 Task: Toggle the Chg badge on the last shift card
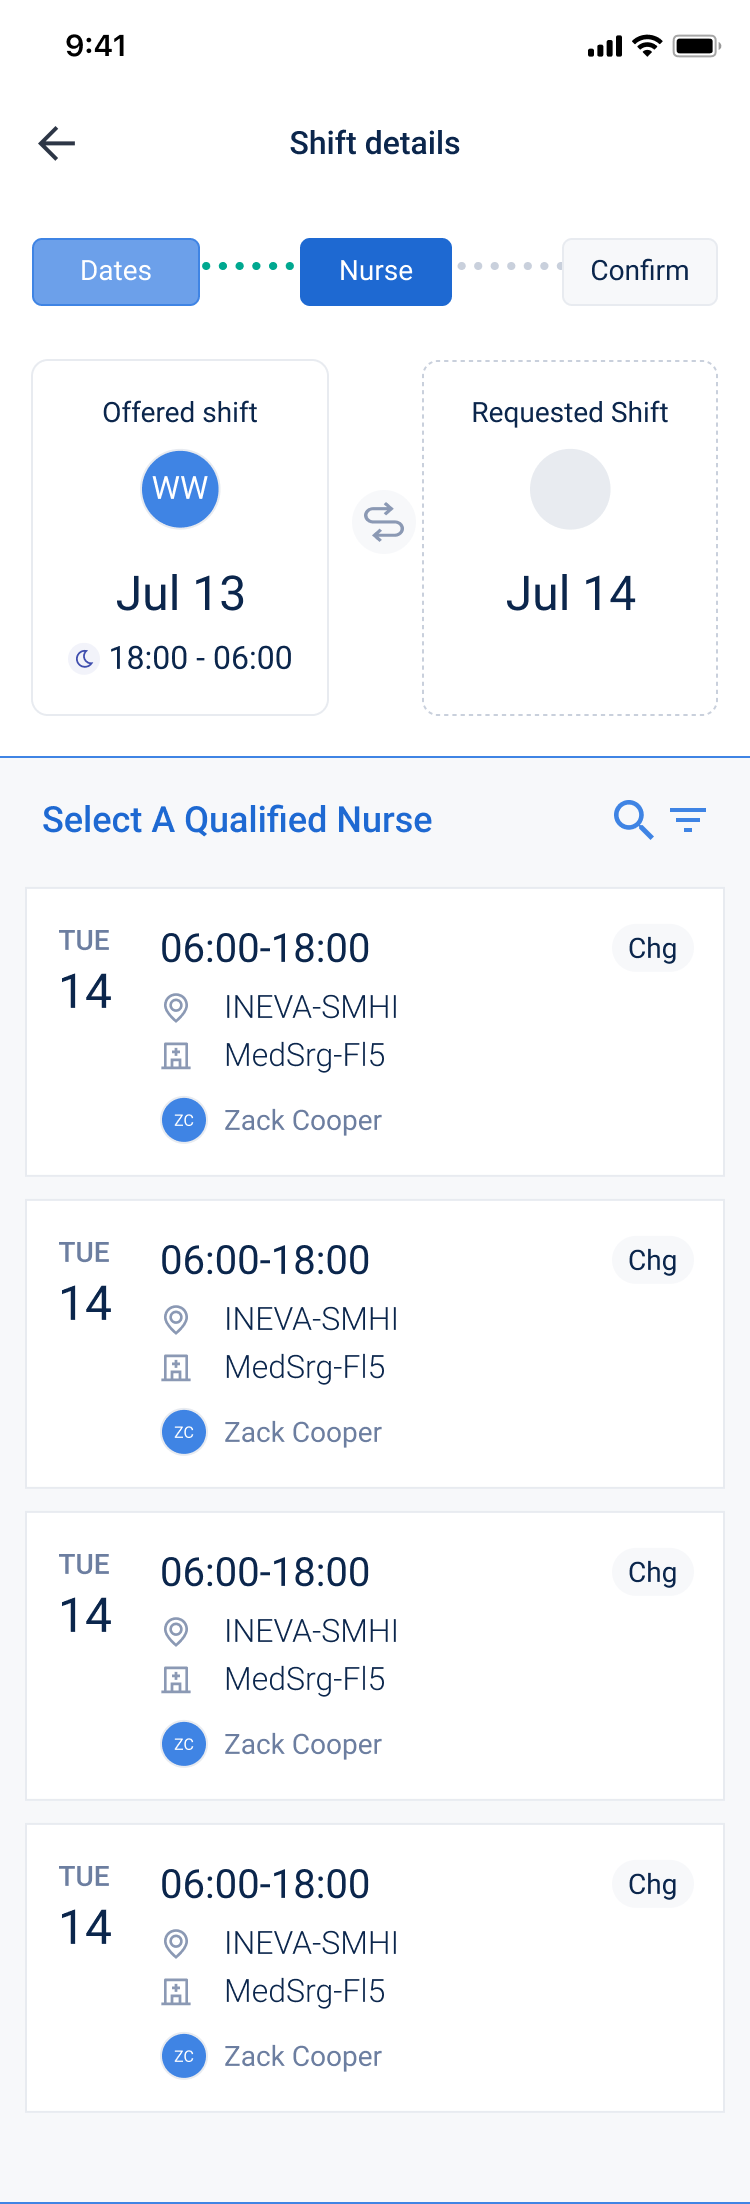point(652,1884)
